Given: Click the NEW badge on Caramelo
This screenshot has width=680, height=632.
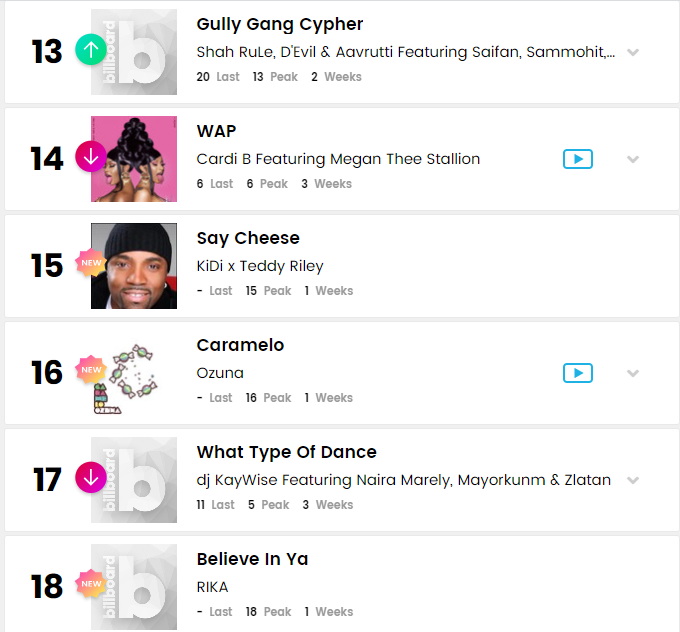Looking at the screenshot, I should point(91,370).
